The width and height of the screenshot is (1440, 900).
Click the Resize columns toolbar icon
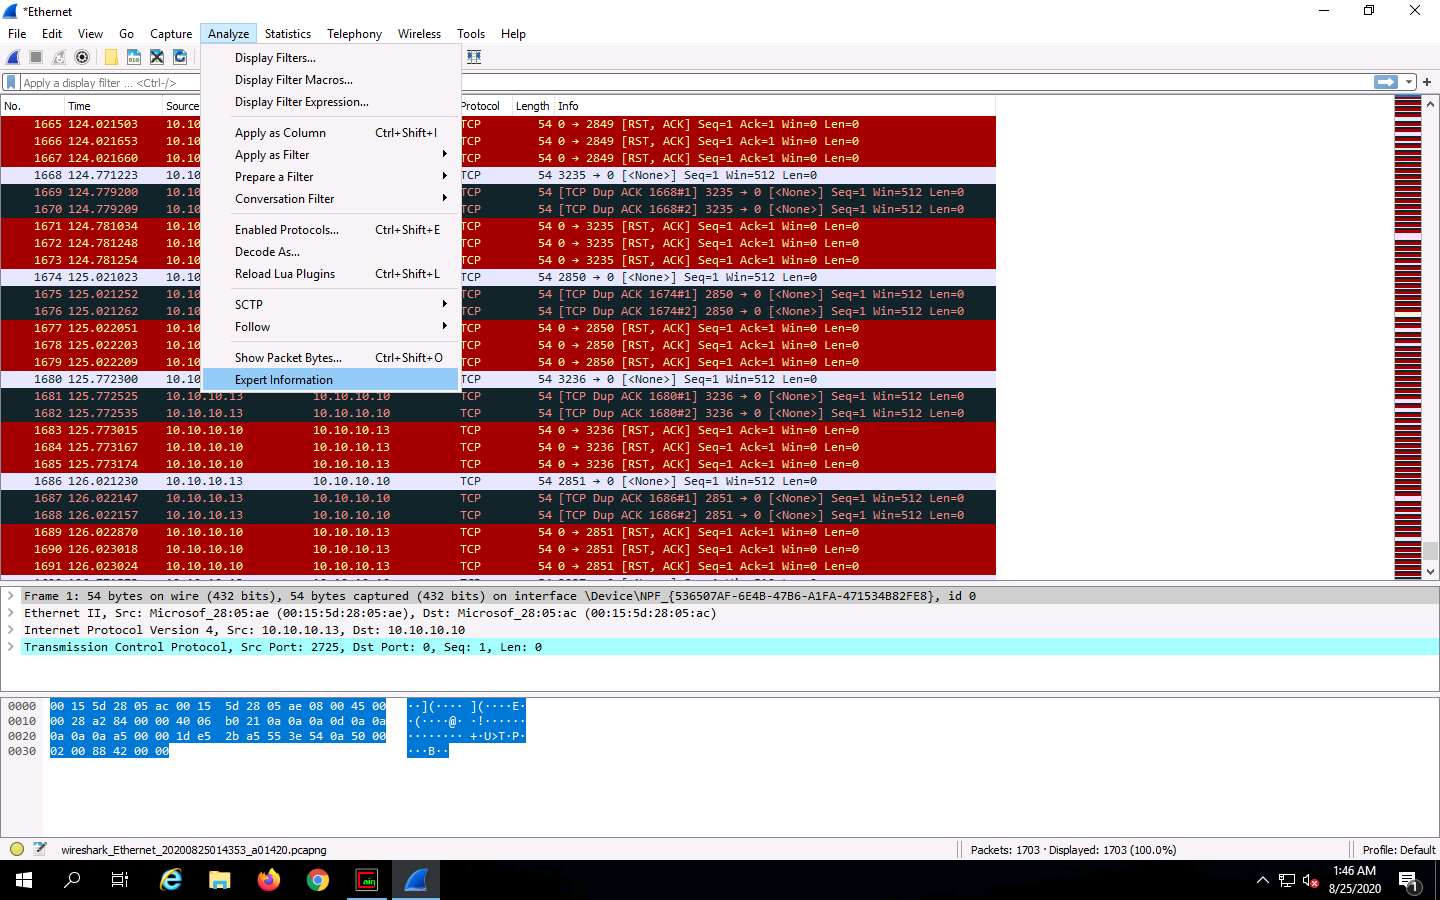click(474, 57)
